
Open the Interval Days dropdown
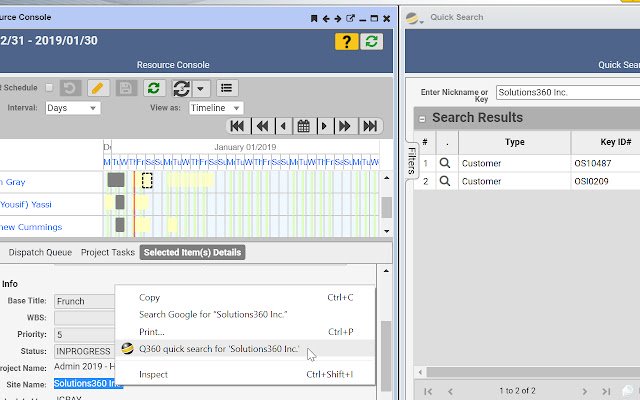pyautogui.click(x=73, y=108)
